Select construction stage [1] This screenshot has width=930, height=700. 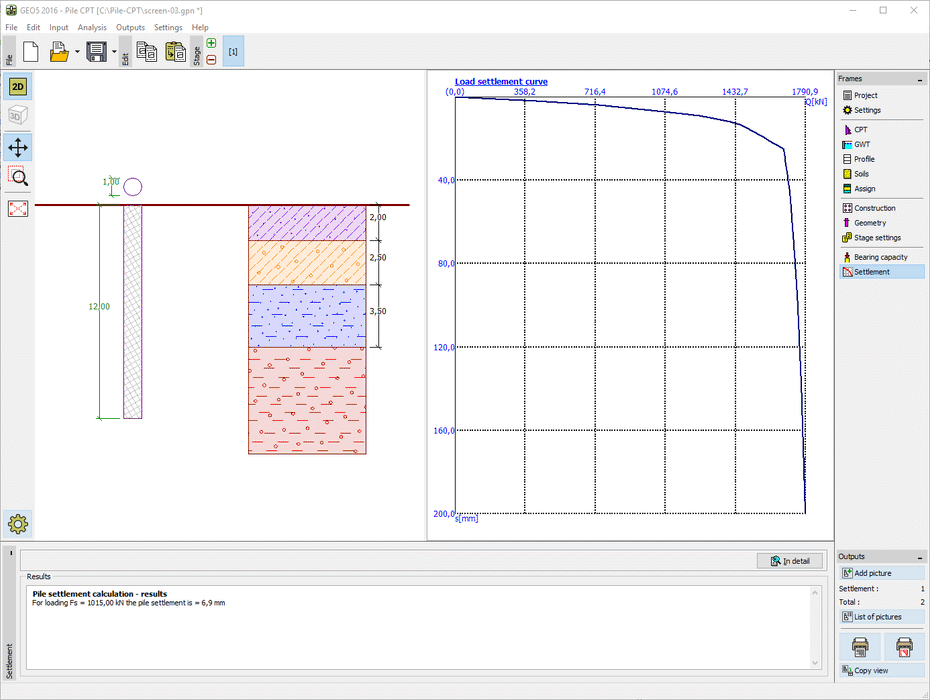click(232, 51)
